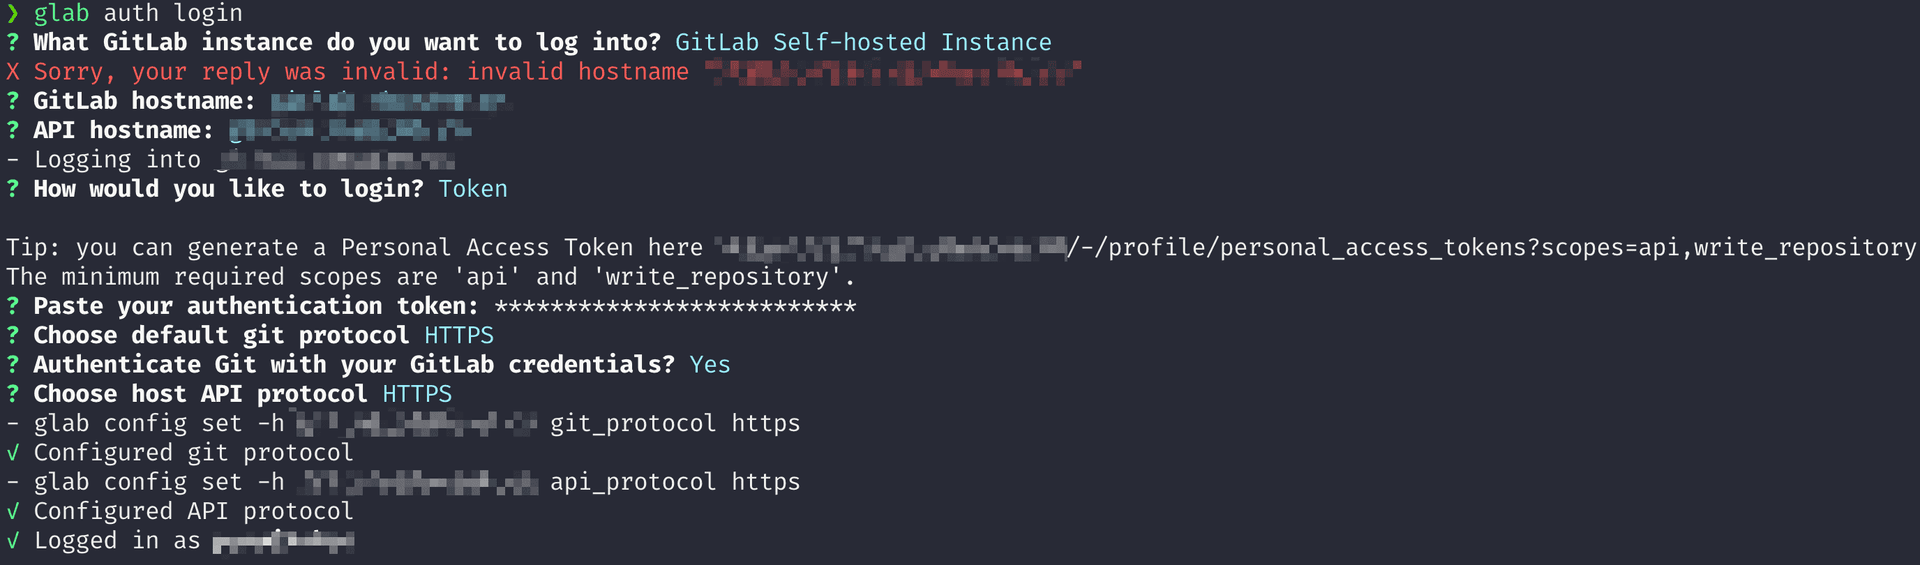The image size is (1920, 565).
Task: Click the 'Yes' answer for Git credentials
Action: [710, 365]
